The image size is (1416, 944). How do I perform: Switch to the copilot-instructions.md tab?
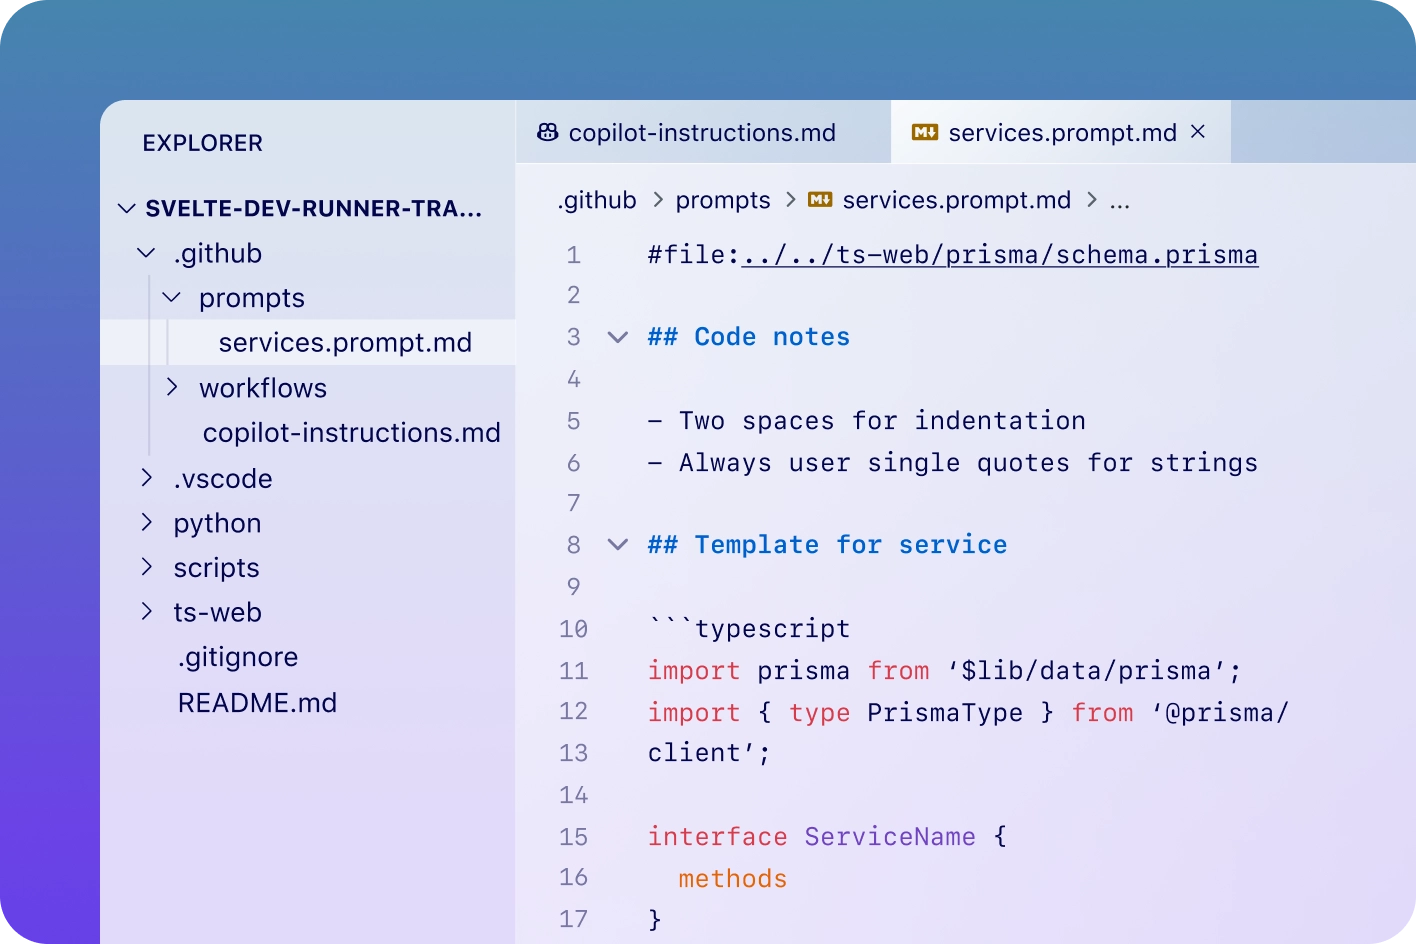coord(703,132)
